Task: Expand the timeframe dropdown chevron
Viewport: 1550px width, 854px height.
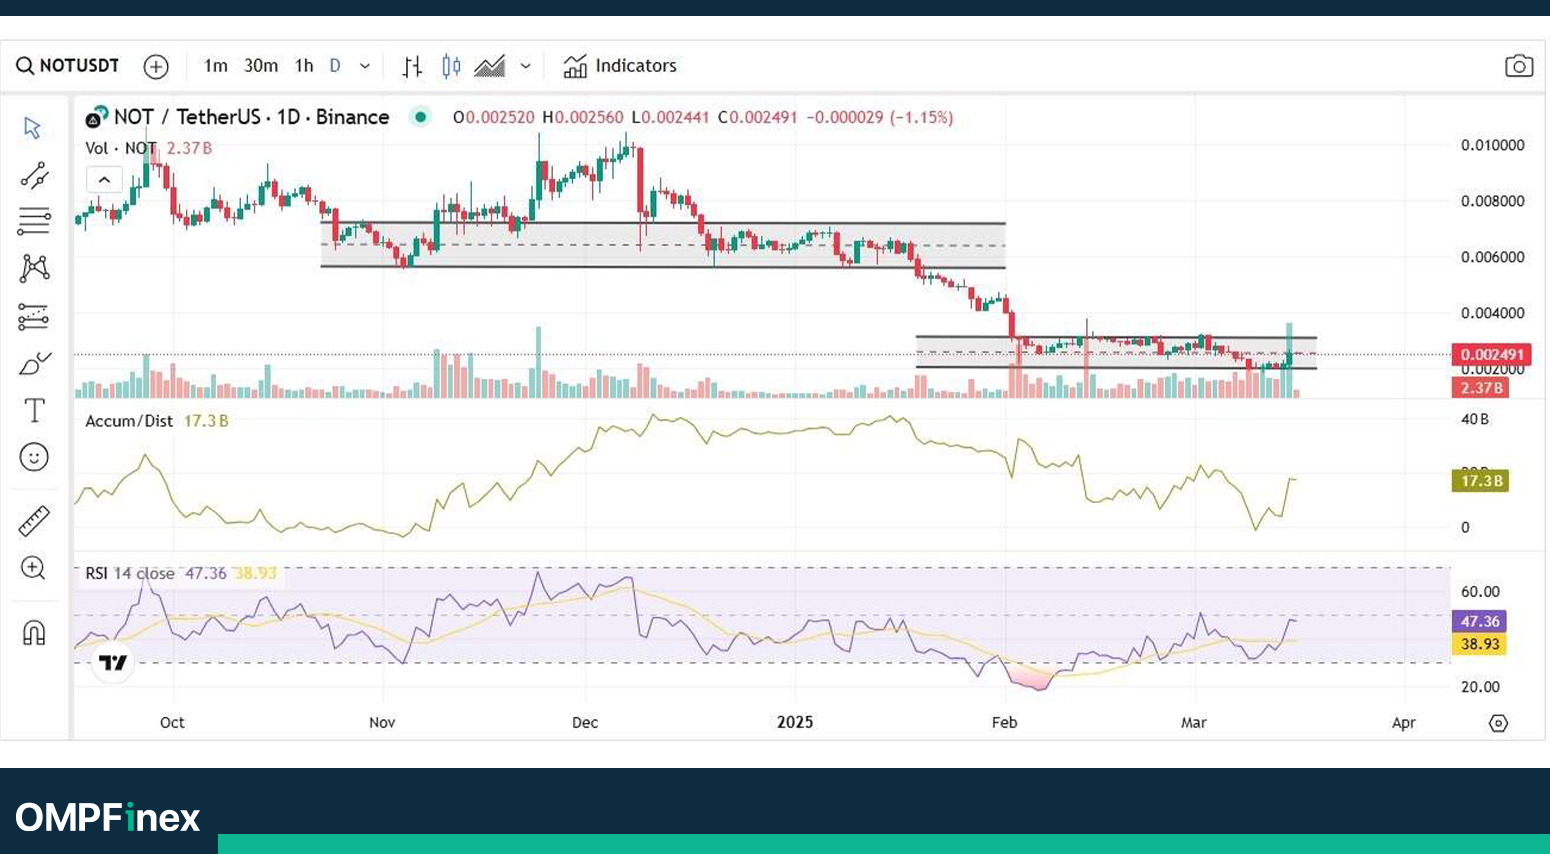Action: [x=365, y=67]
